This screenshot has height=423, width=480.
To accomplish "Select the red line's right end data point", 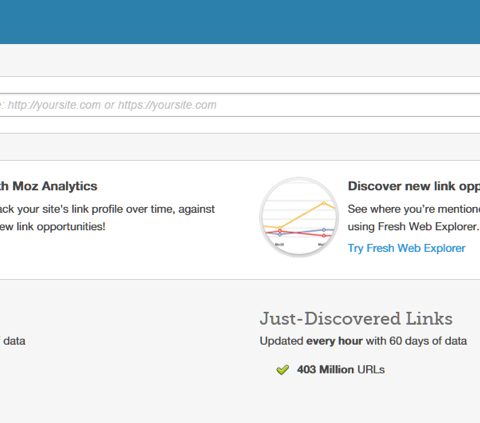I will (x=324, y=235).
